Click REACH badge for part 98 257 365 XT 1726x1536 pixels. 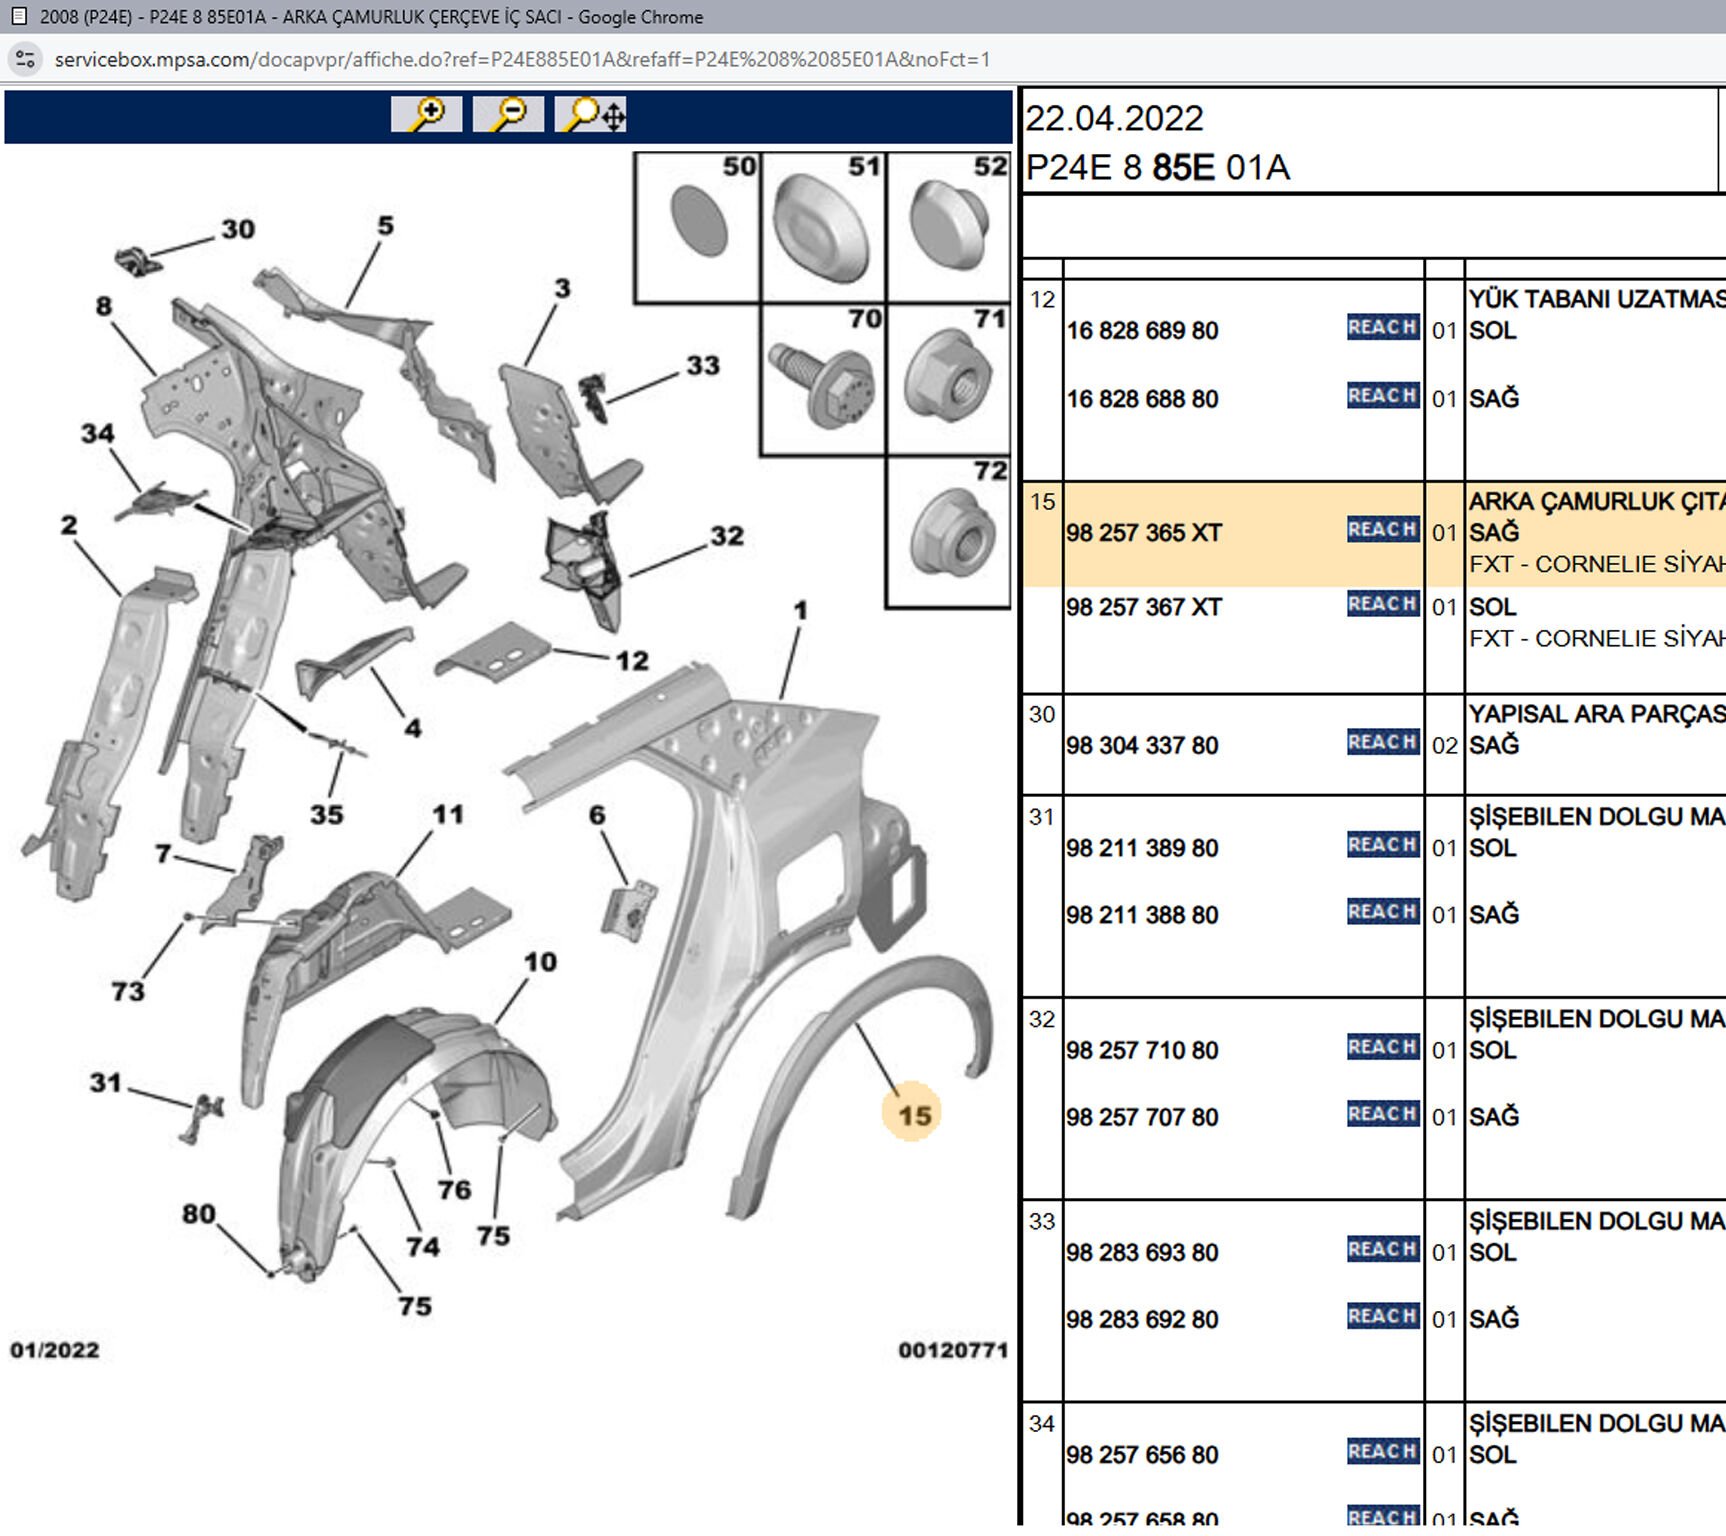(1382, 530)
